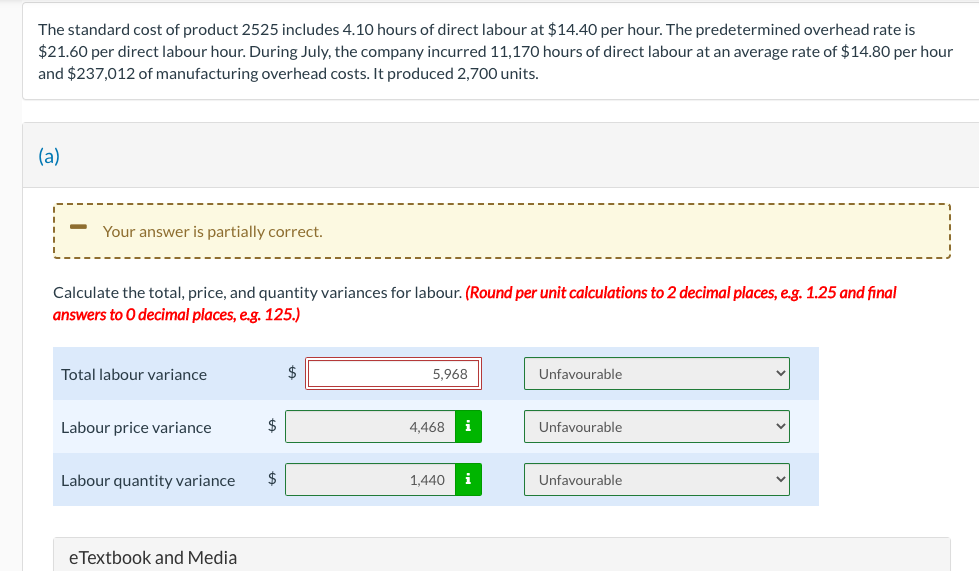Click the Labour quantity variance amount field
This screenshot has height=571, width=979.
(370, 480)
